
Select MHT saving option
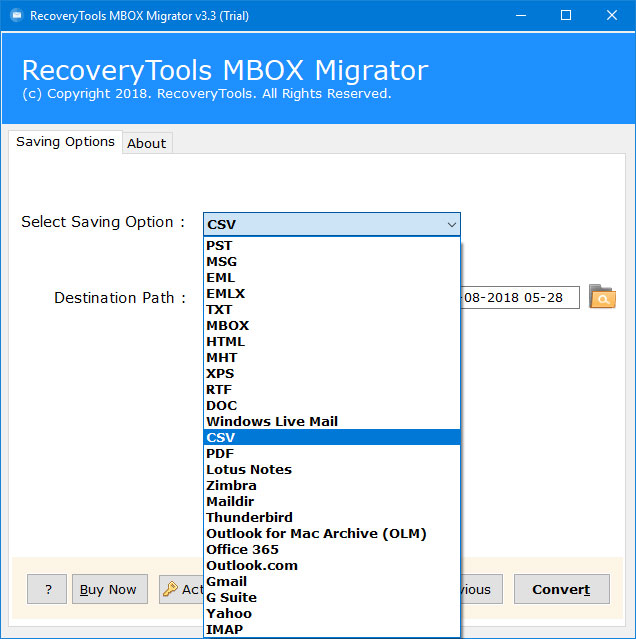tap(332, 357)
